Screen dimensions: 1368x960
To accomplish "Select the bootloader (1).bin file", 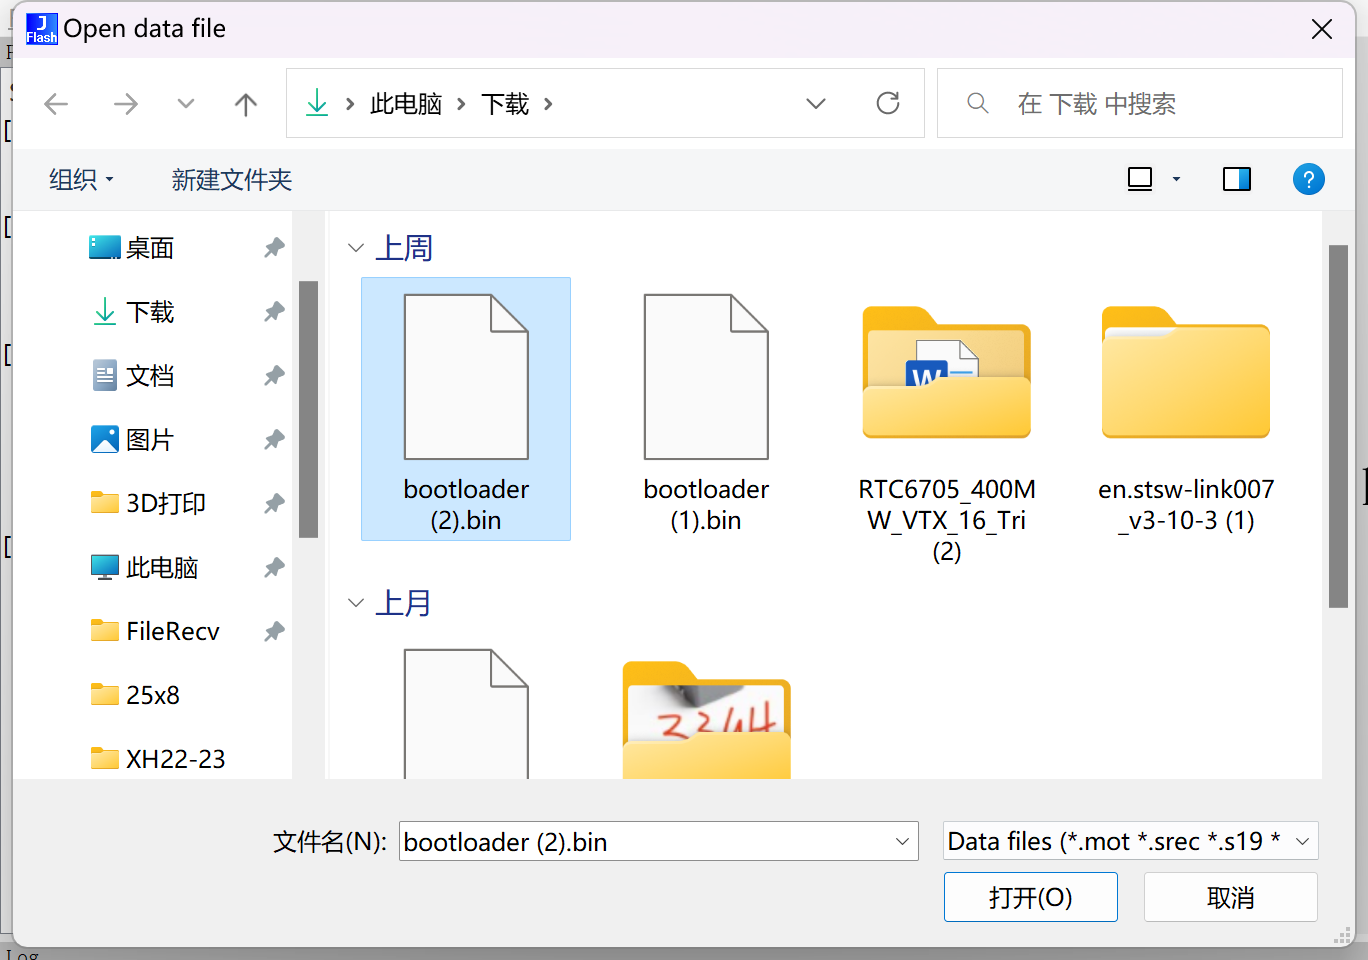I will [706, 410].
